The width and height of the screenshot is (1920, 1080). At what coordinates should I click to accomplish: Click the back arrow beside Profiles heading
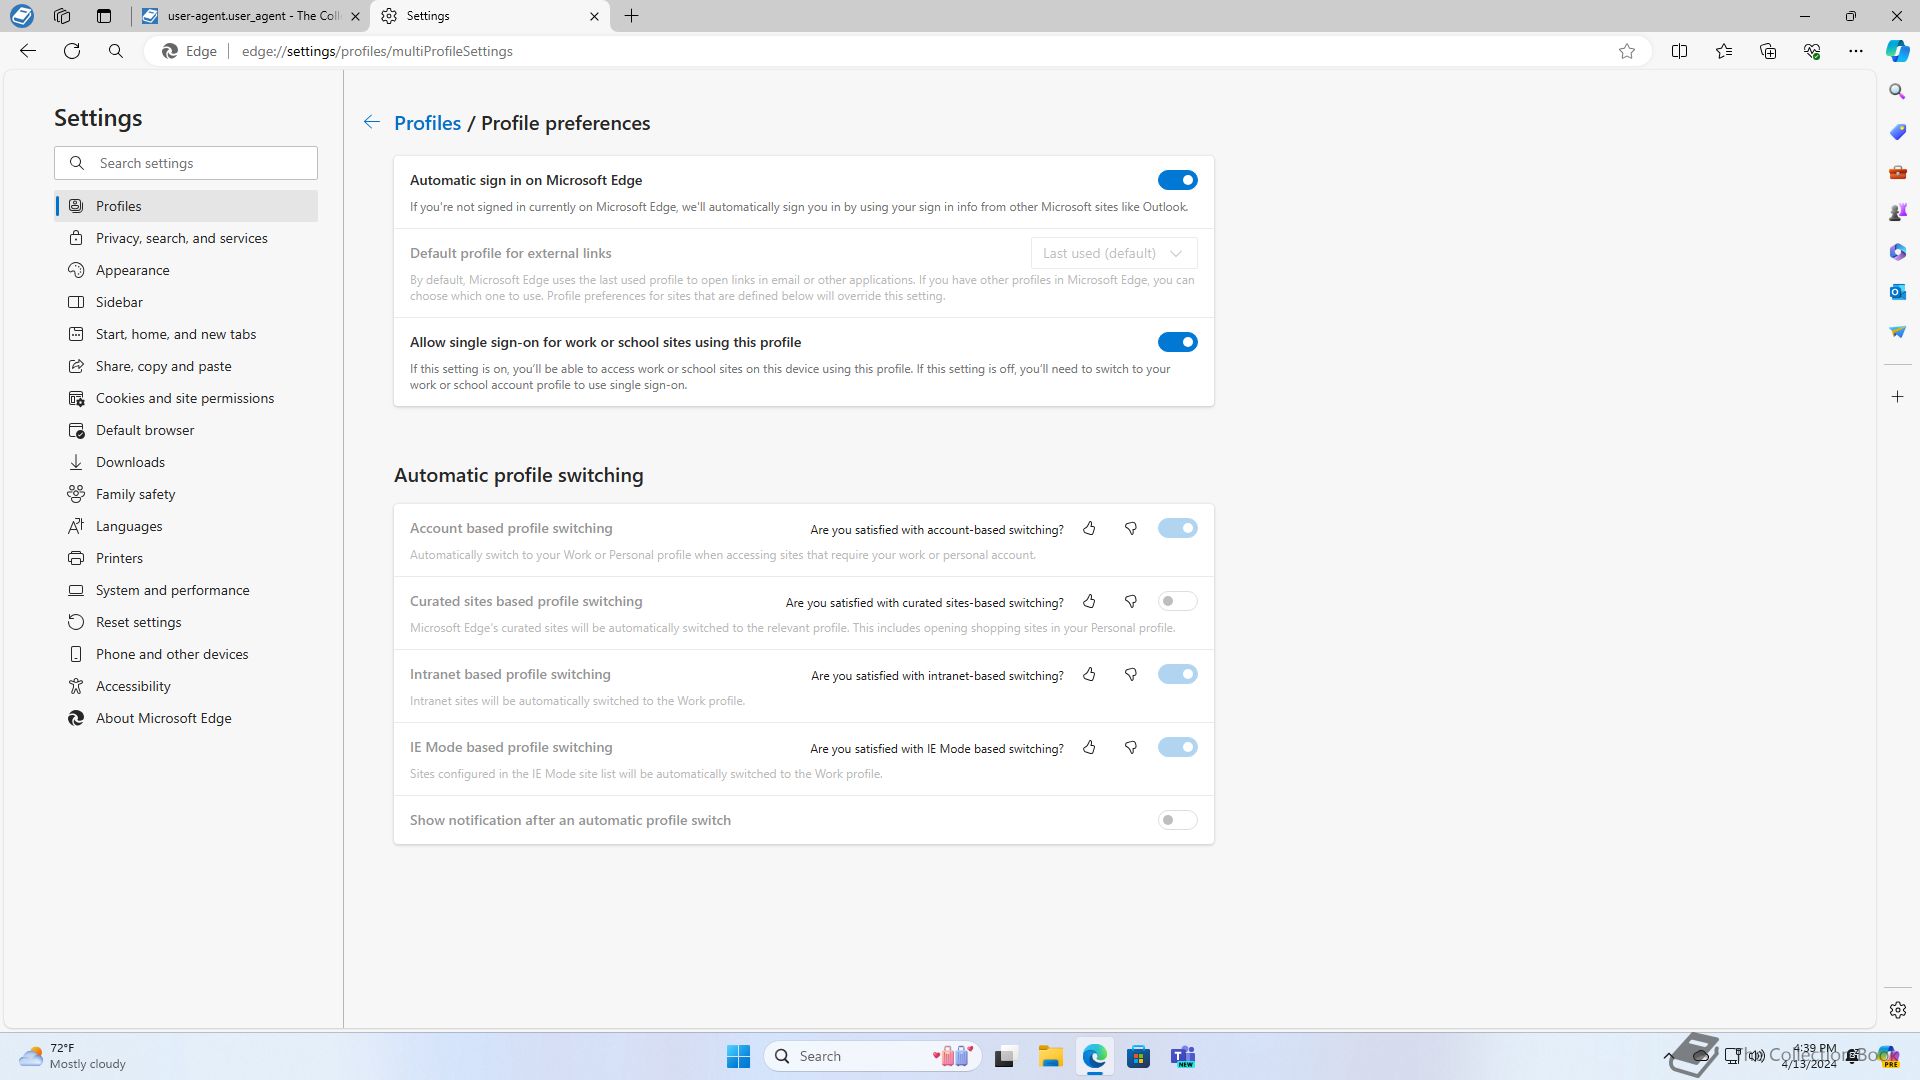coord(371,122)
